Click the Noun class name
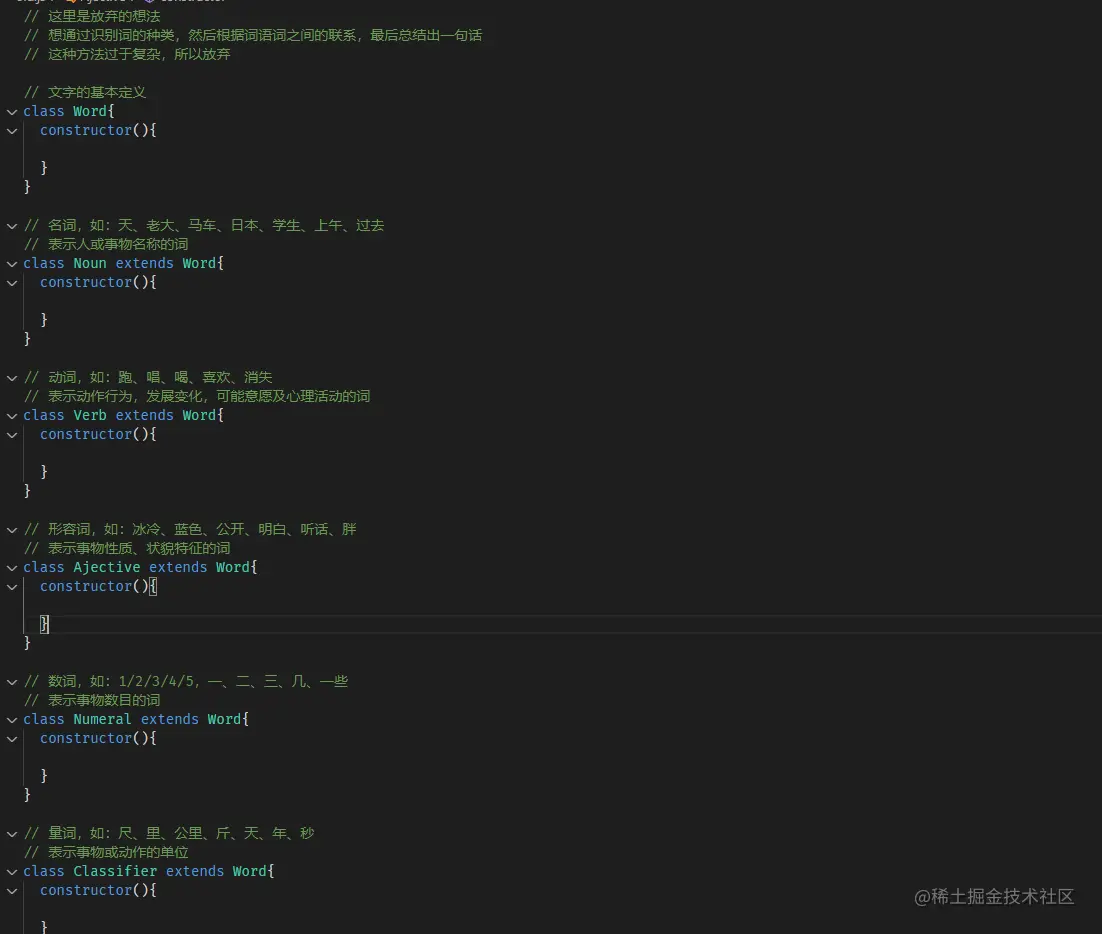Viewport: 1102px width, 934px height. pyautogui.click(x=90, y=263)
